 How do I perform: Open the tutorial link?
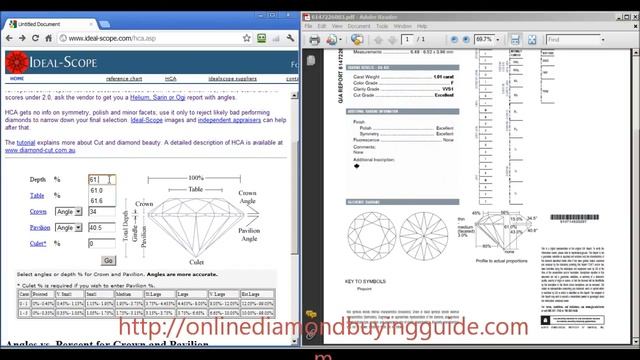(x=26, y=142)
